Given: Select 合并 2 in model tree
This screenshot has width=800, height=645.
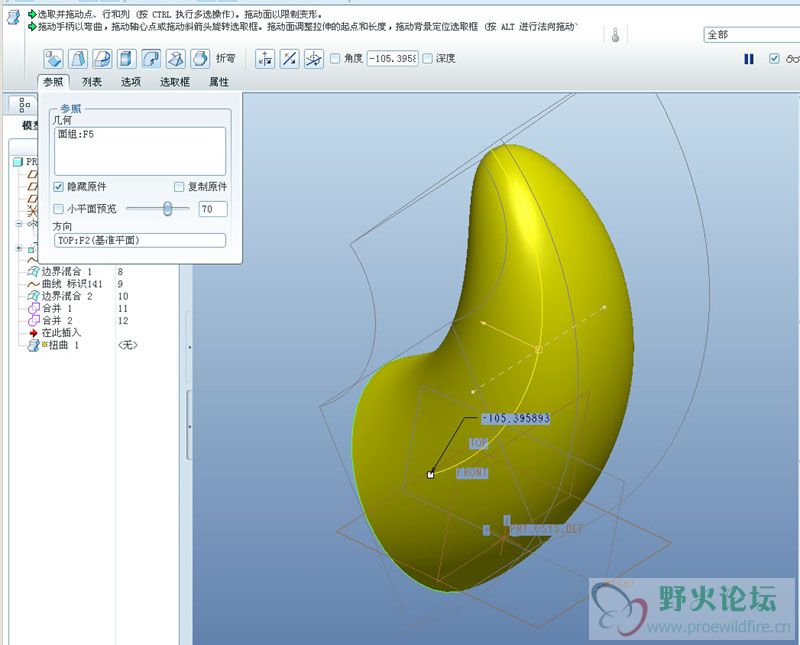Looking at the screenshot, I should point(51,320).
